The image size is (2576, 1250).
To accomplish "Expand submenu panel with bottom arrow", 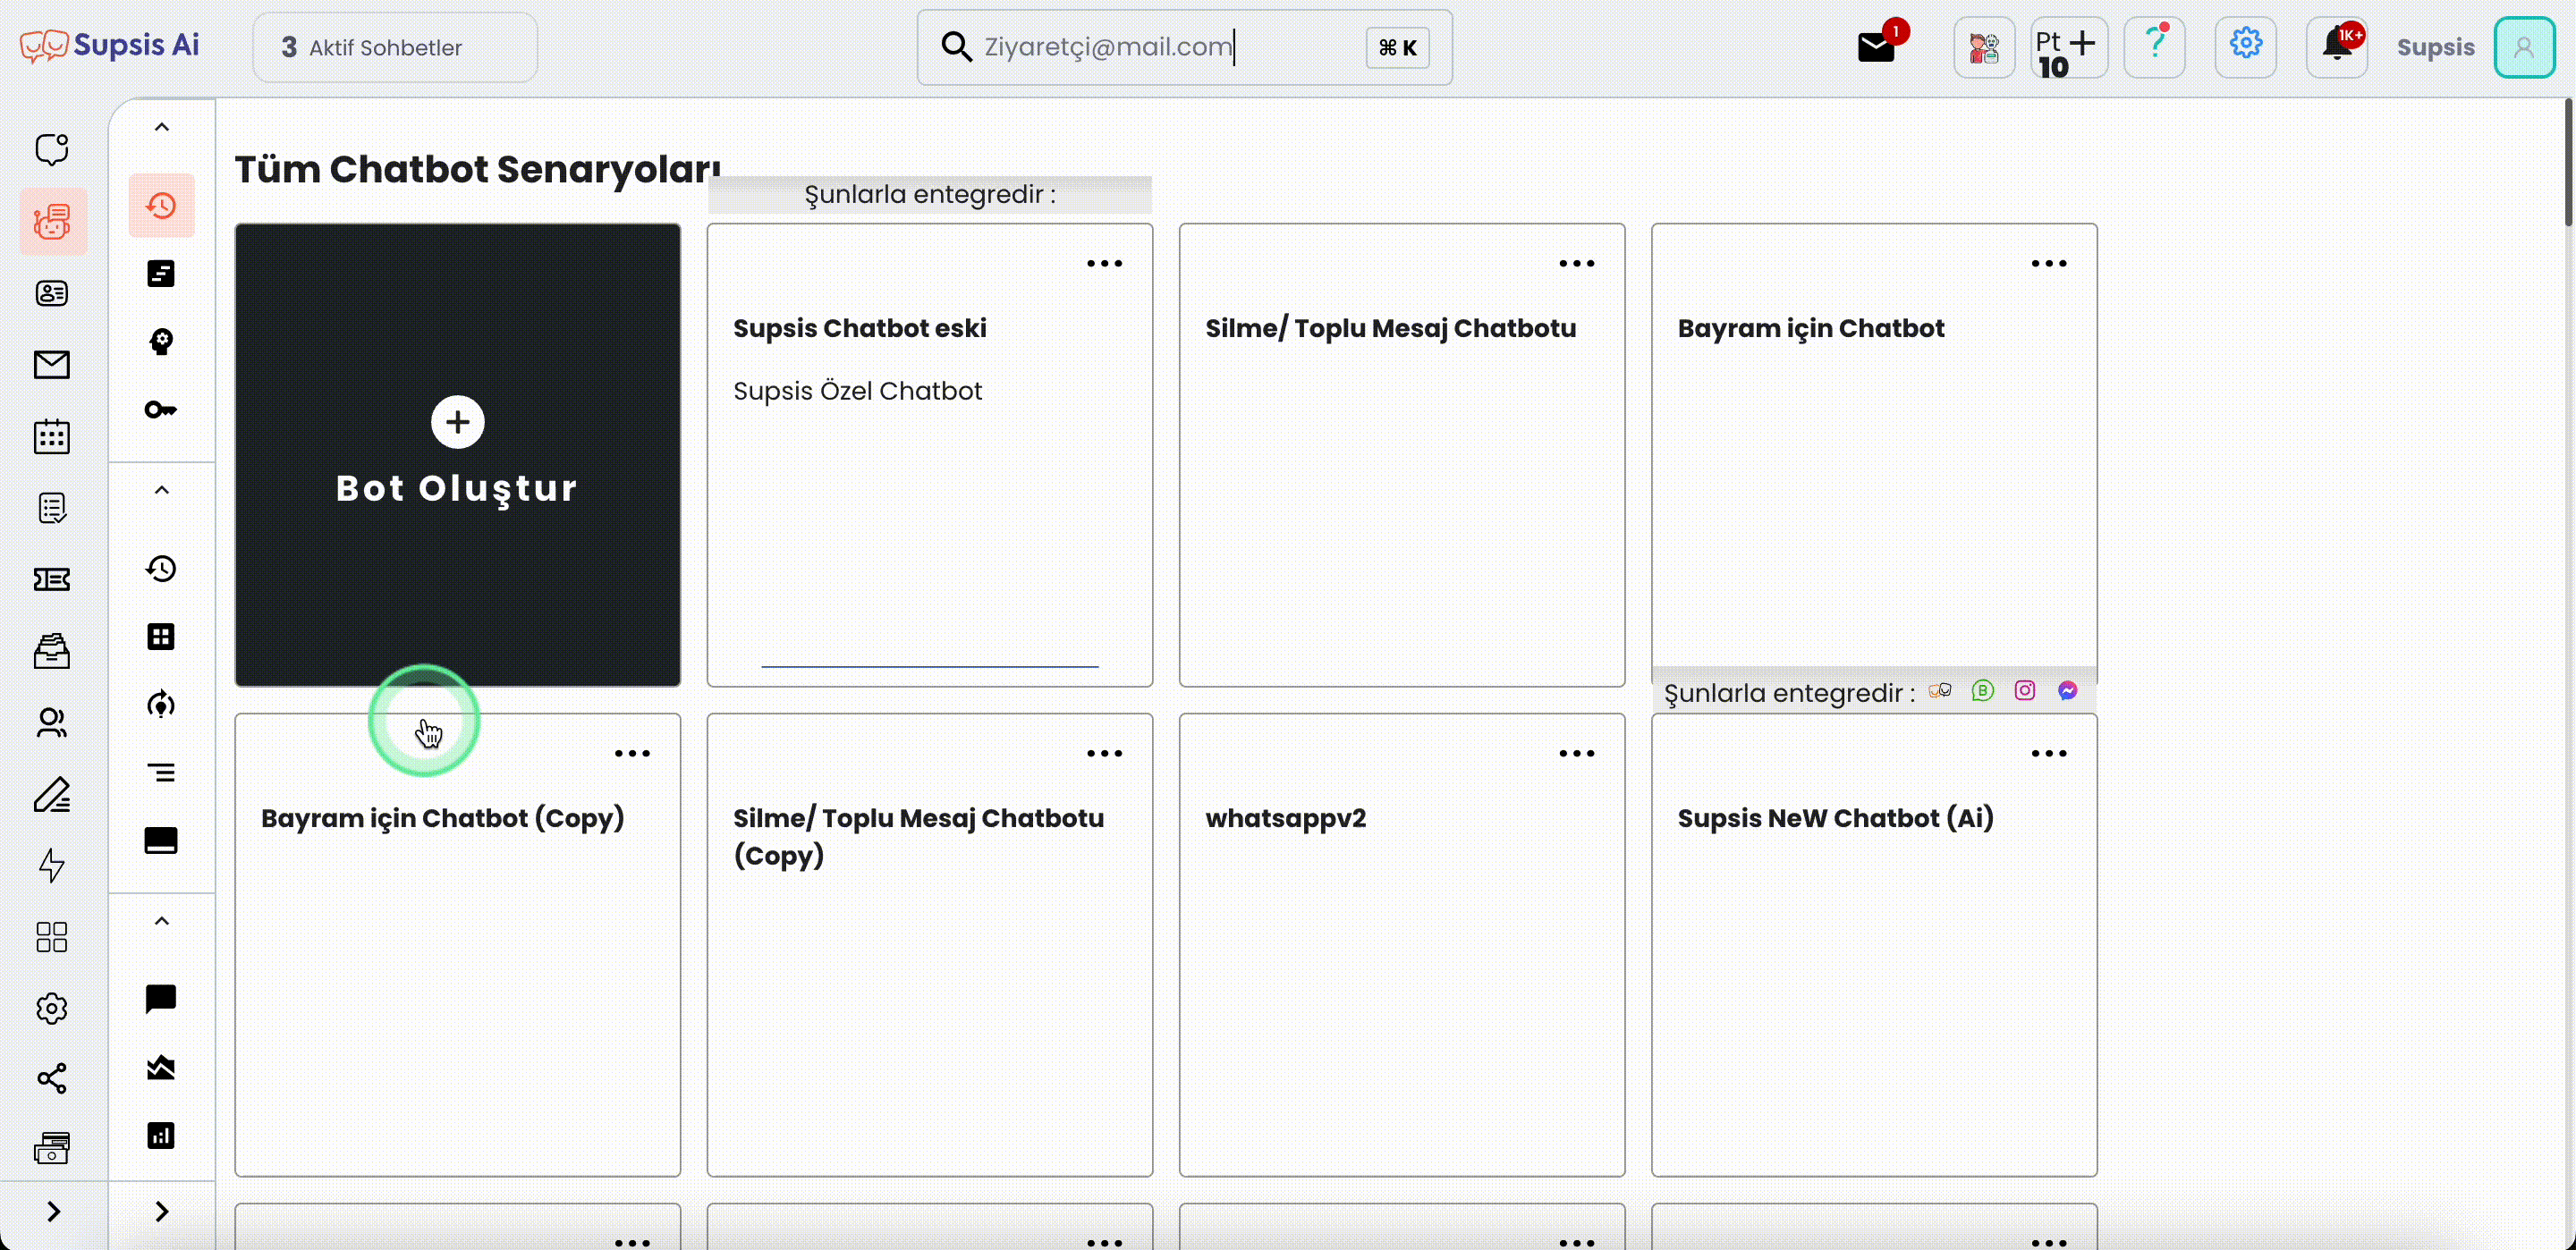I will pos(161,1212).
